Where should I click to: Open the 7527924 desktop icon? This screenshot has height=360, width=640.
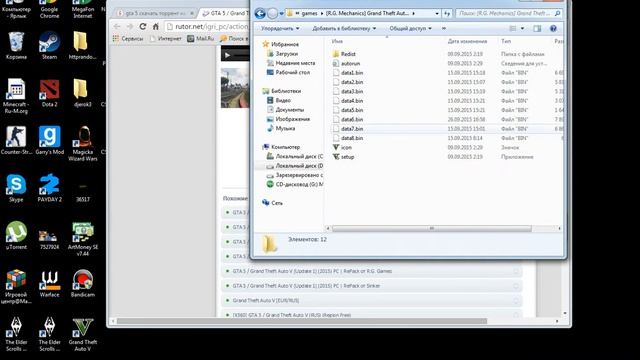[x=49, y=239]
